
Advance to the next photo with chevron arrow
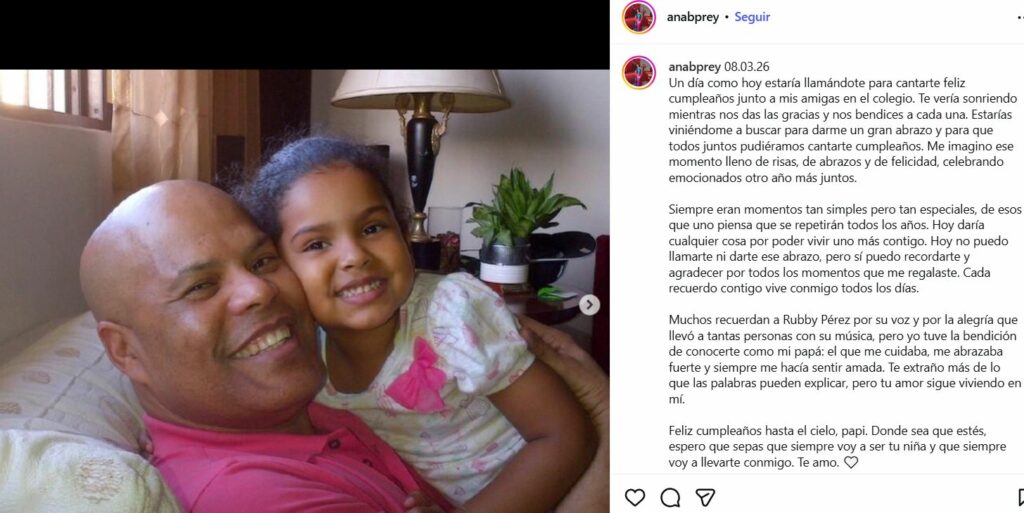tap(589, 305)
